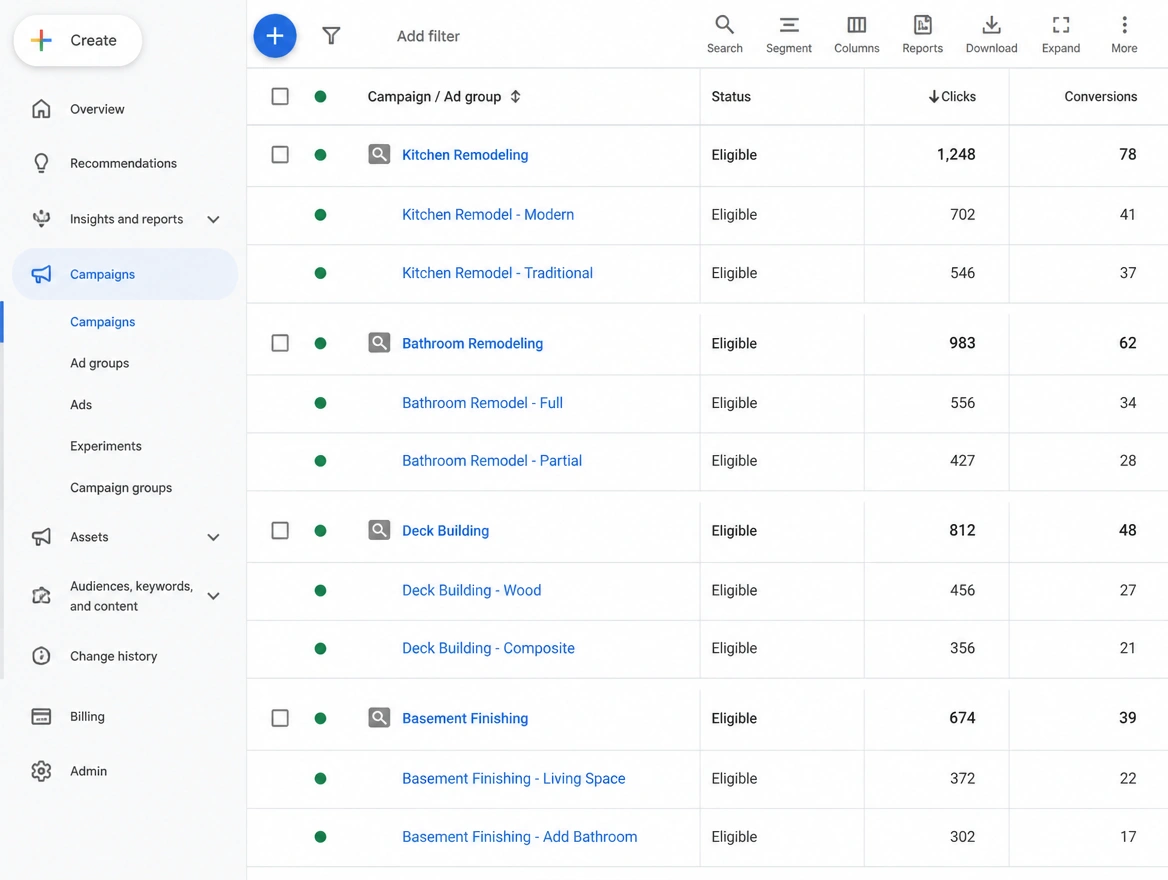Screen dimensions: 1168x880
Task: Open the Segment toolbar option
Action: (x=789, y=34)
